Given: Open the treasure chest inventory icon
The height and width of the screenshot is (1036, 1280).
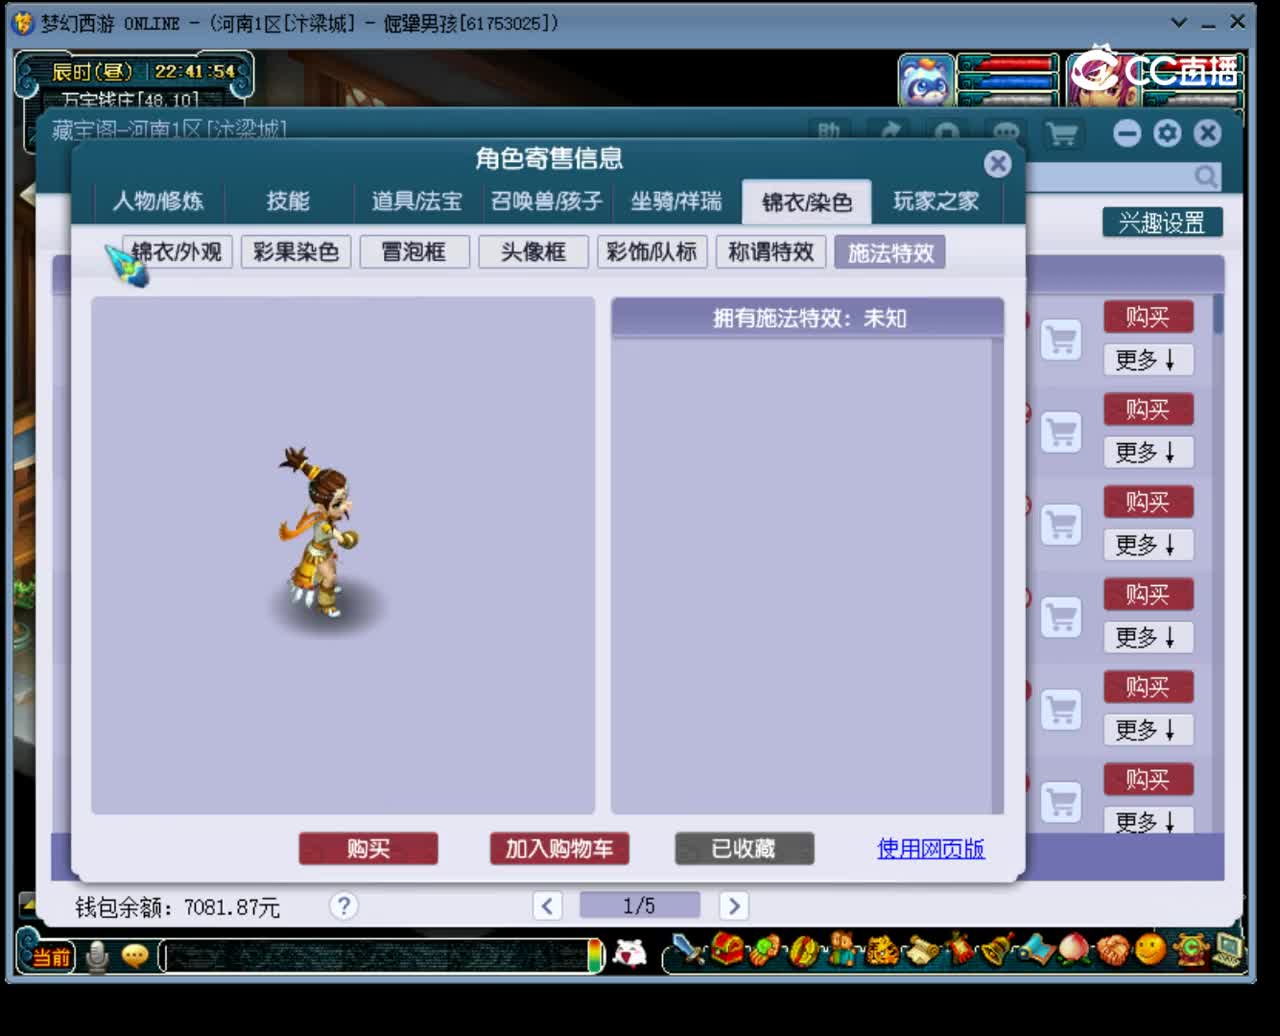Looking at the screenshot, I should 727,949.
